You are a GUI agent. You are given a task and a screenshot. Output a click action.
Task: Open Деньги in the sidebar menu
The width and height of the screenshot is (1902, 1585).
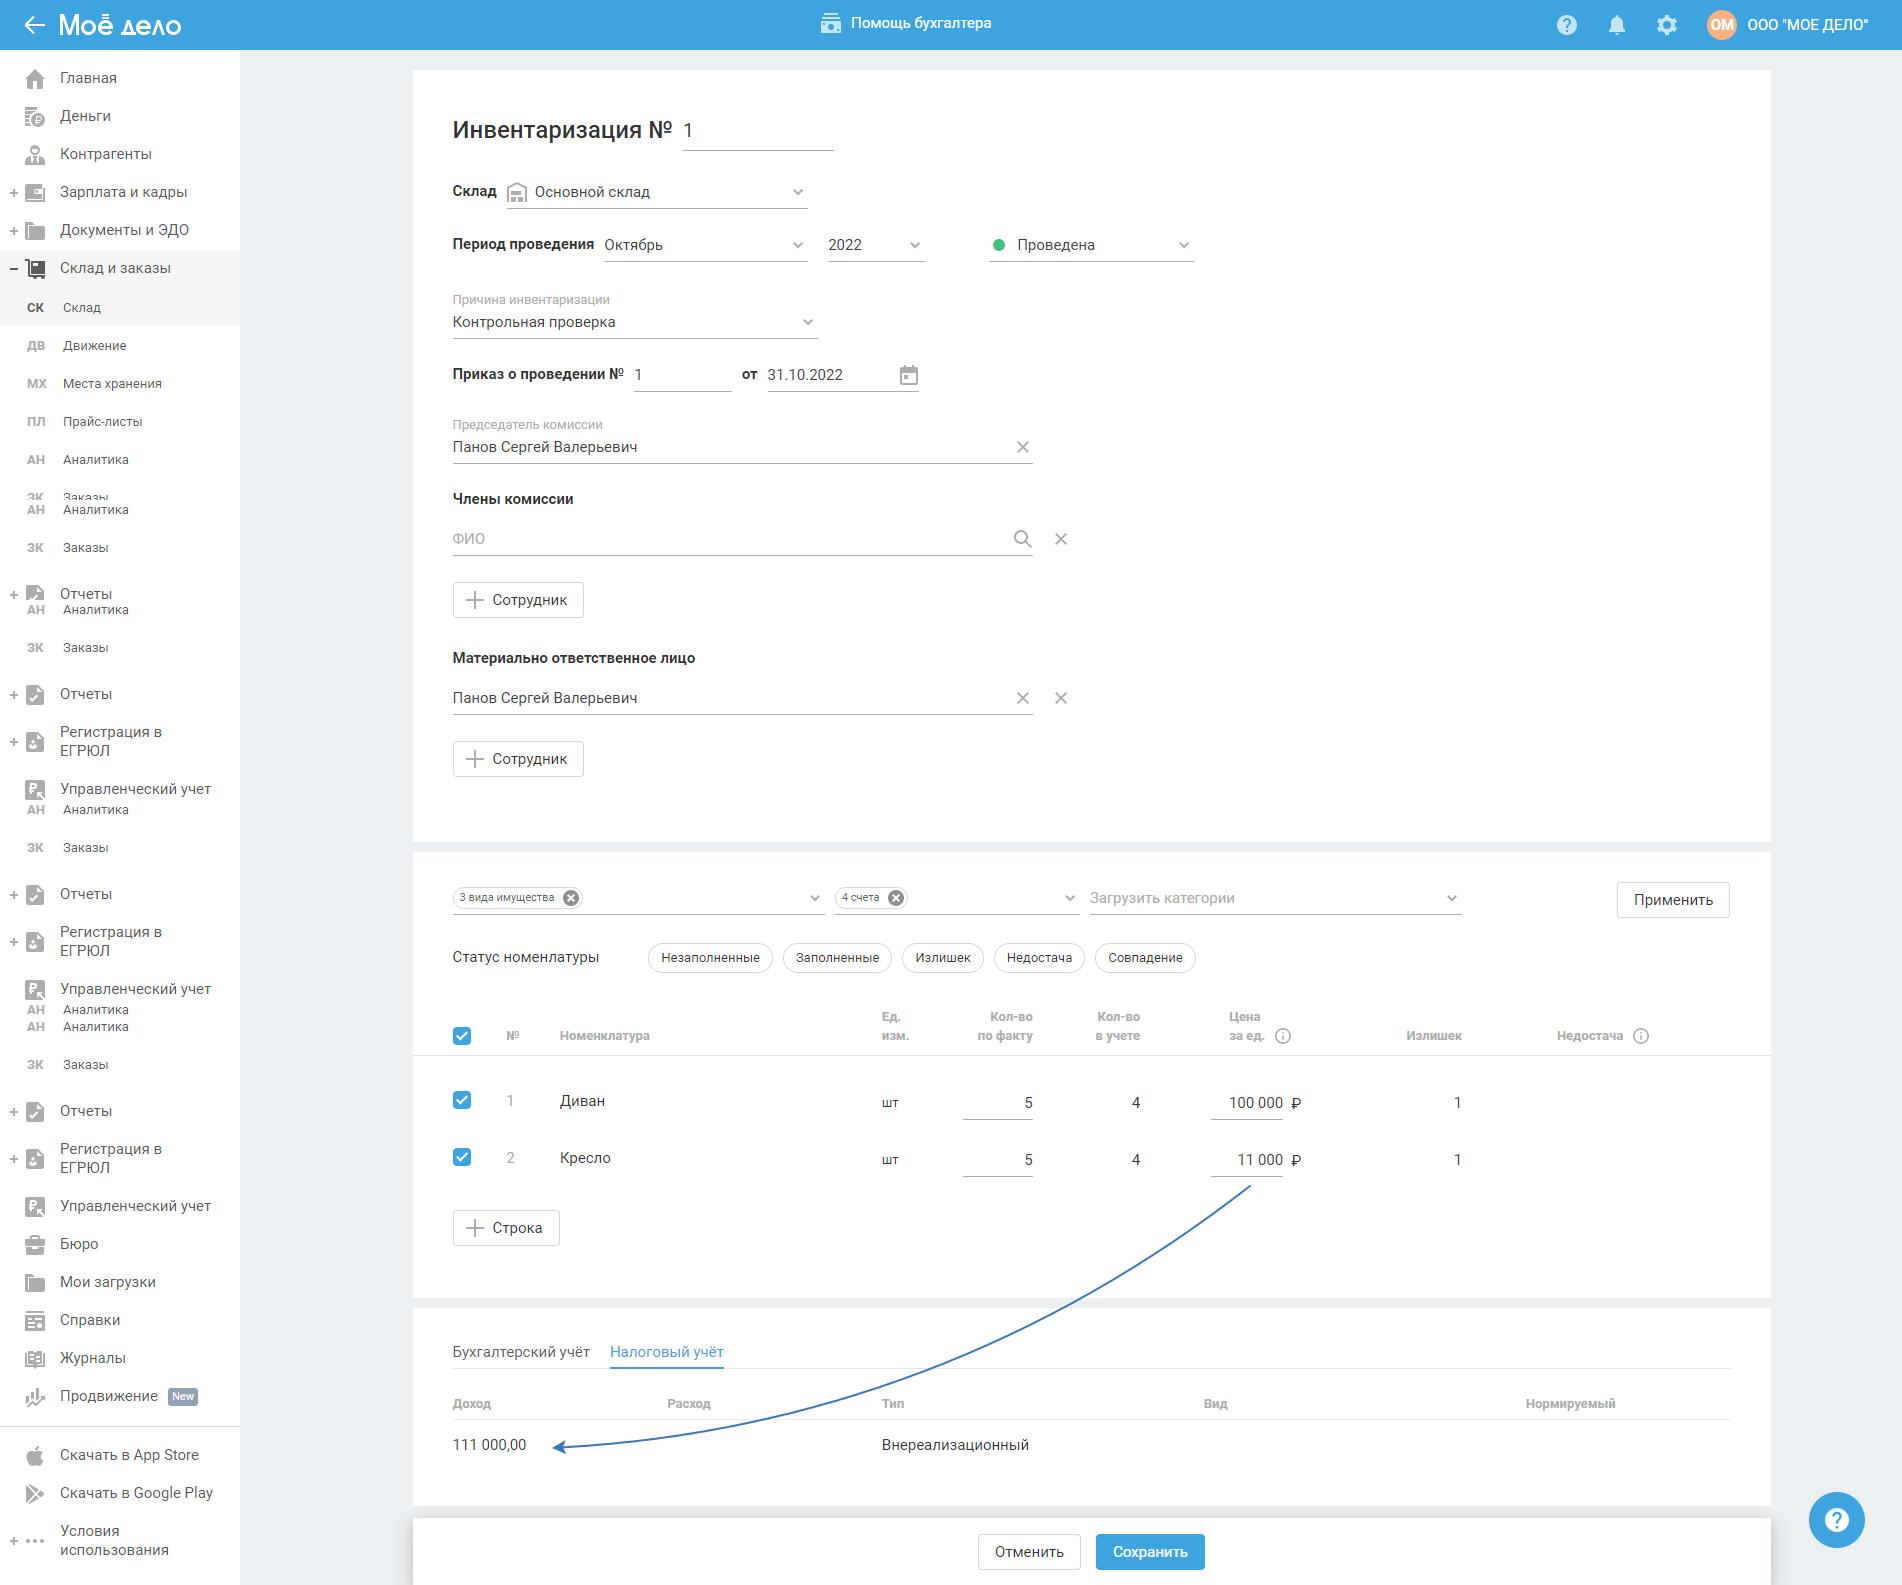click(85, 116)
